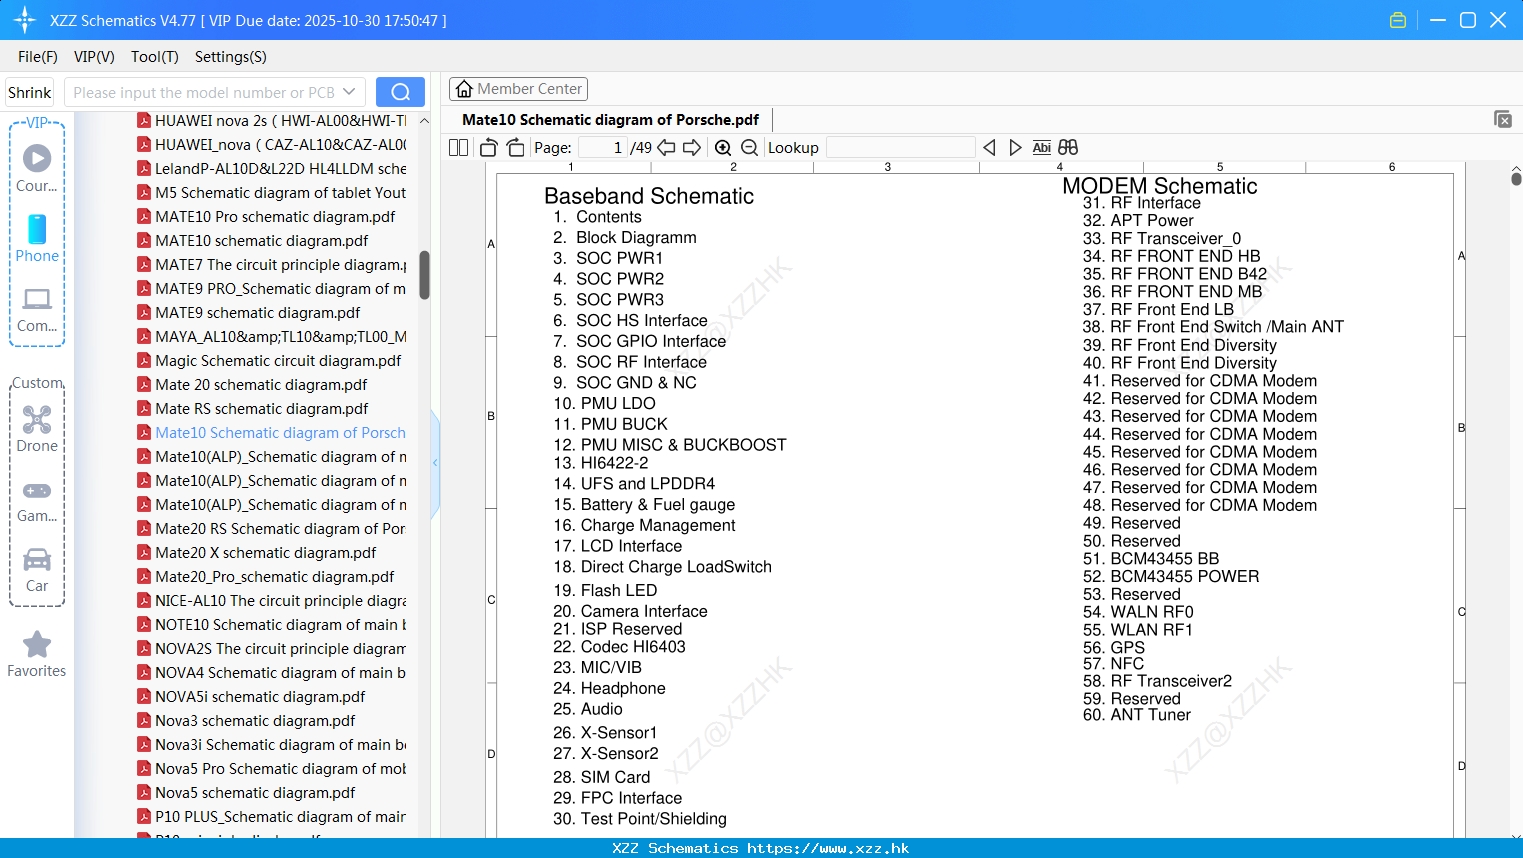1523x858 pixels.
Task: Open the Car category
Action: [x=37, y=570]
